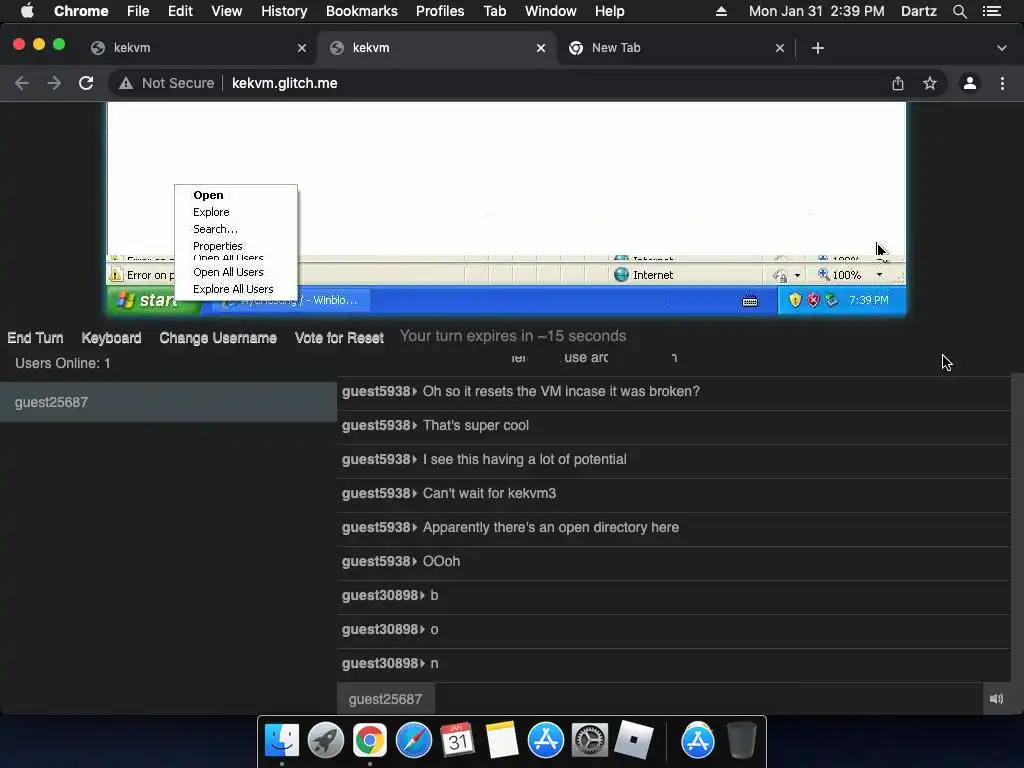Click the error warning icon in status bar
This screenshot has width=1024, height=768.
(x=116, y=275)
